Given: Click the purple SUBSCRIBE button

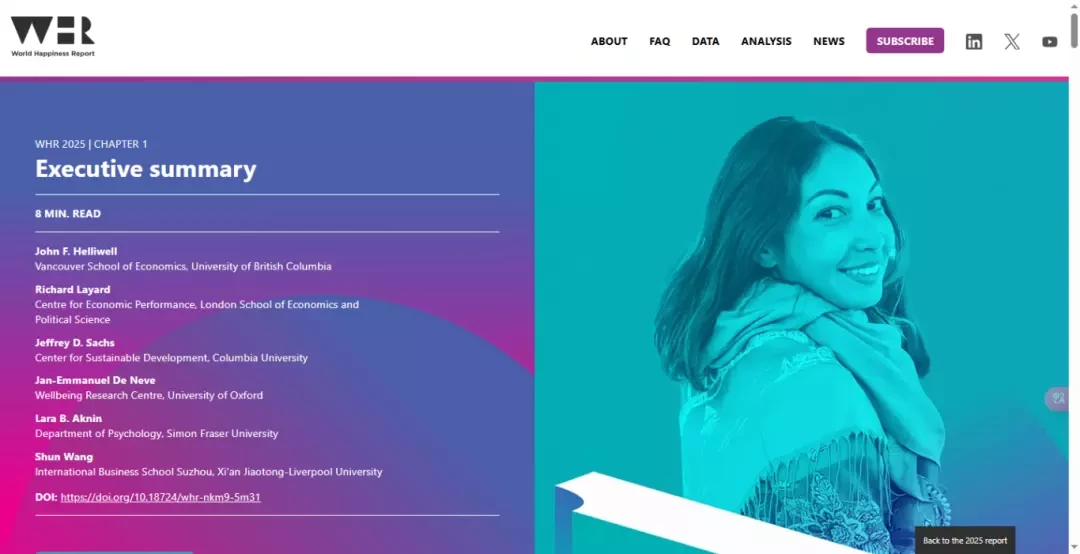Looking at the screenshot, I should click(x=905, y=41).
